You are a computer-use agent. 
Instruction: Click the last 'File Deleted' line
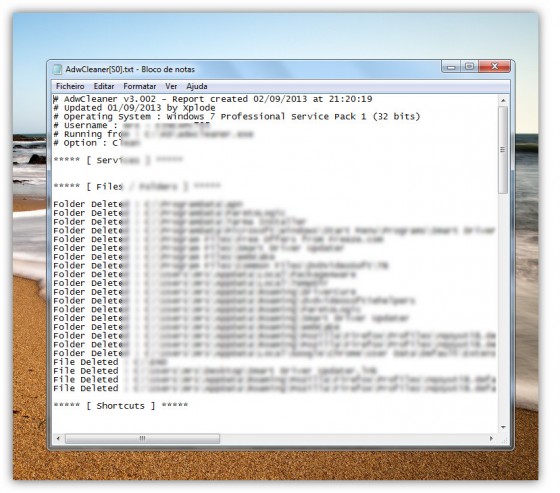274,388
